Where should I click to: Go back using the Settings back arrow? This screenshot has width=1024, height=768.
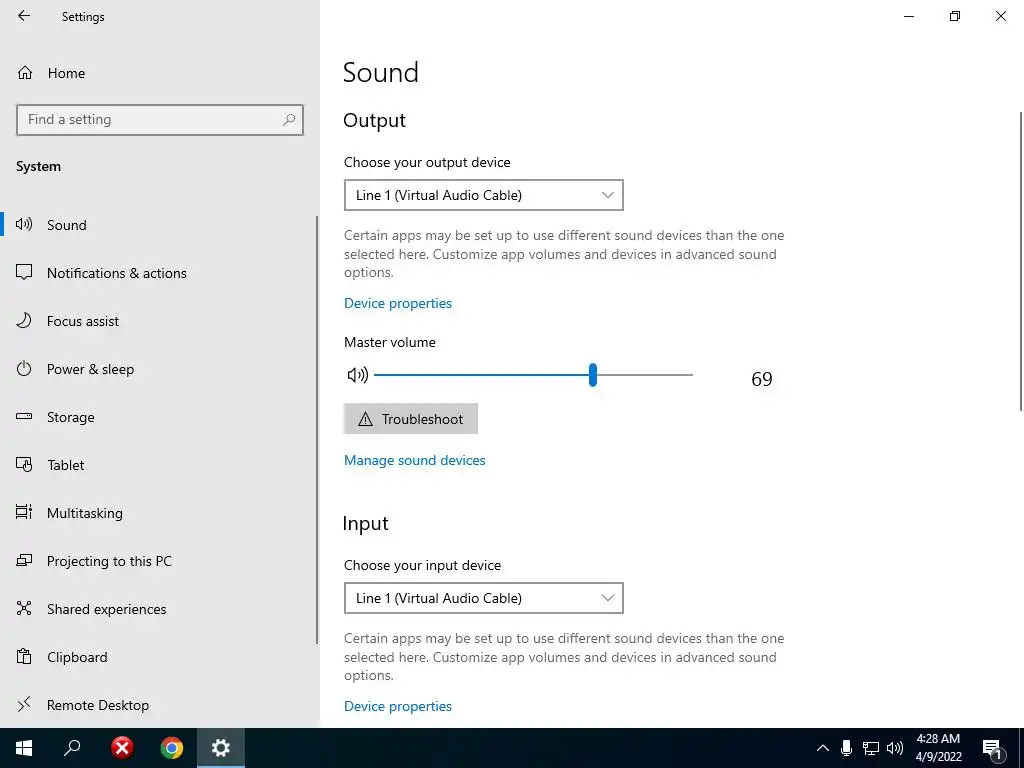tap(24, 16)
